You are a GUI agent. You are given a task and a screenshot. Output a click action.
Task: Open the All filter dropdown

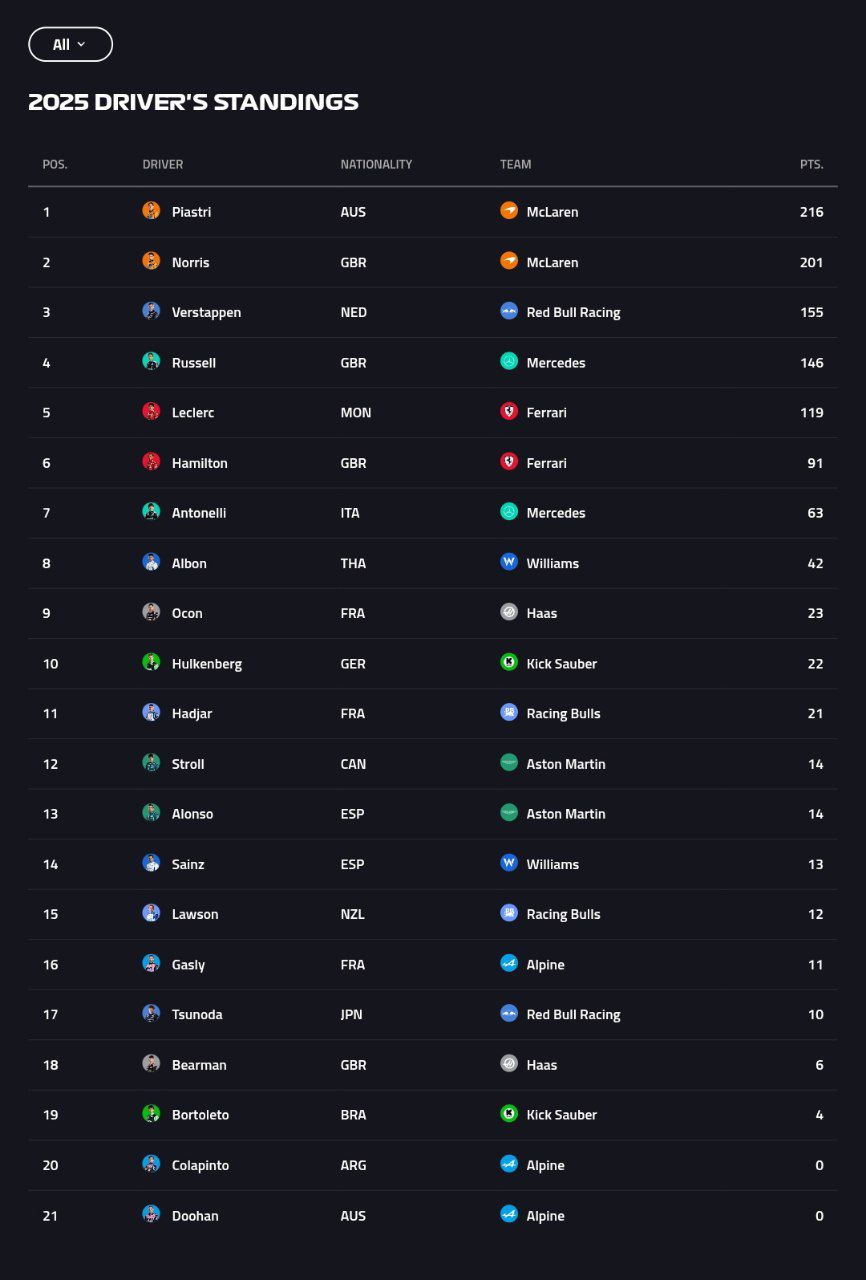pos(70,44)
